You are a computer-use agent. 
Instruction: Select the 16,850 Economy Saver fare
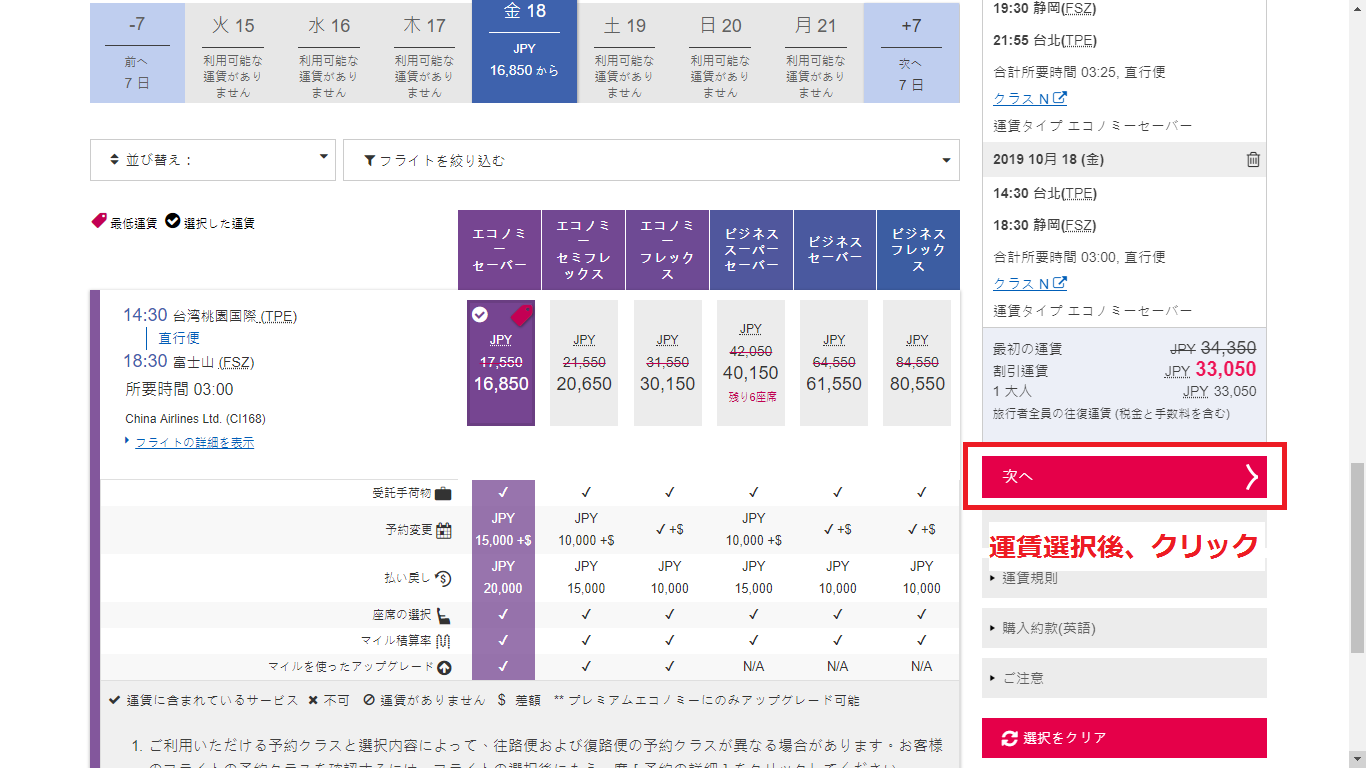(x=501, y=363)
